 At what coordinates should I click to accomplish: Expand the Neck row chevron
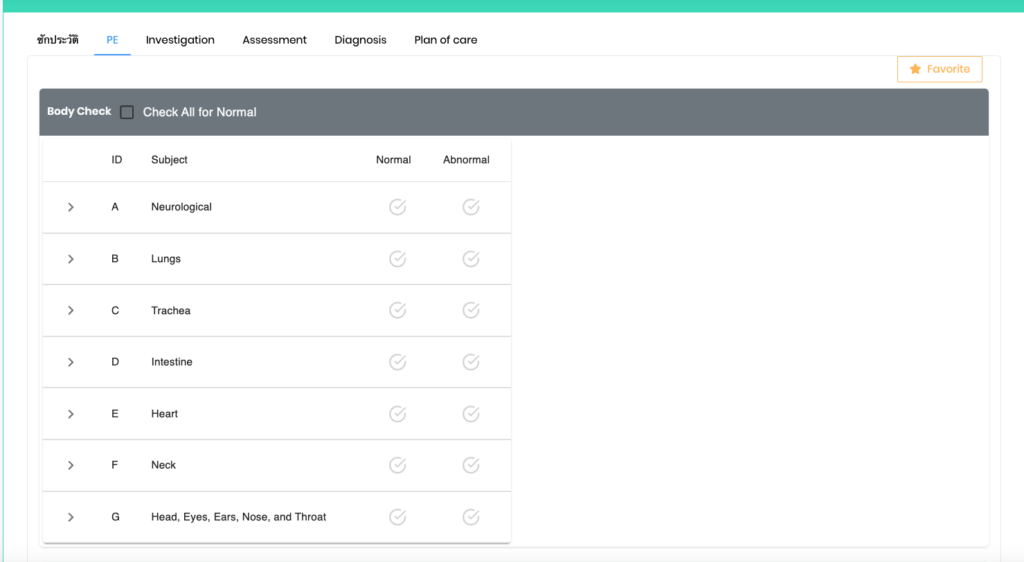click(71, 465)
